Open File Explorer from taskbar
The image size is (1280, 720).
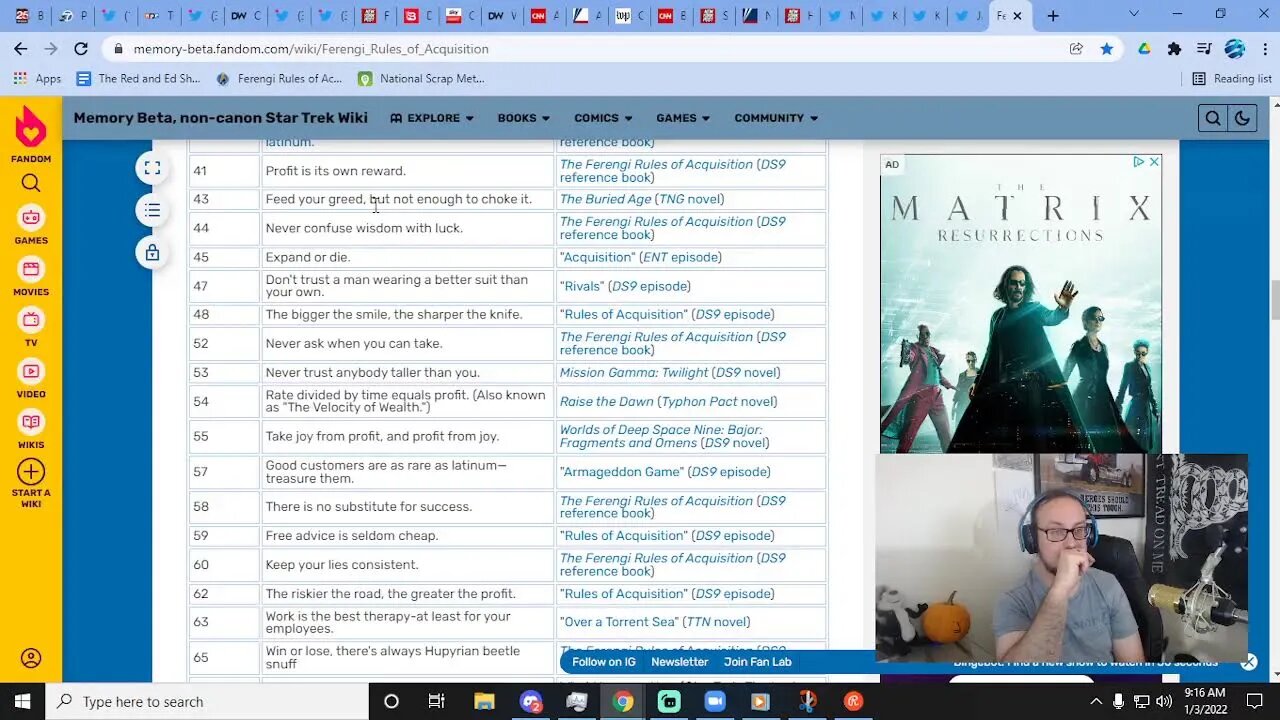pos(484,701)
